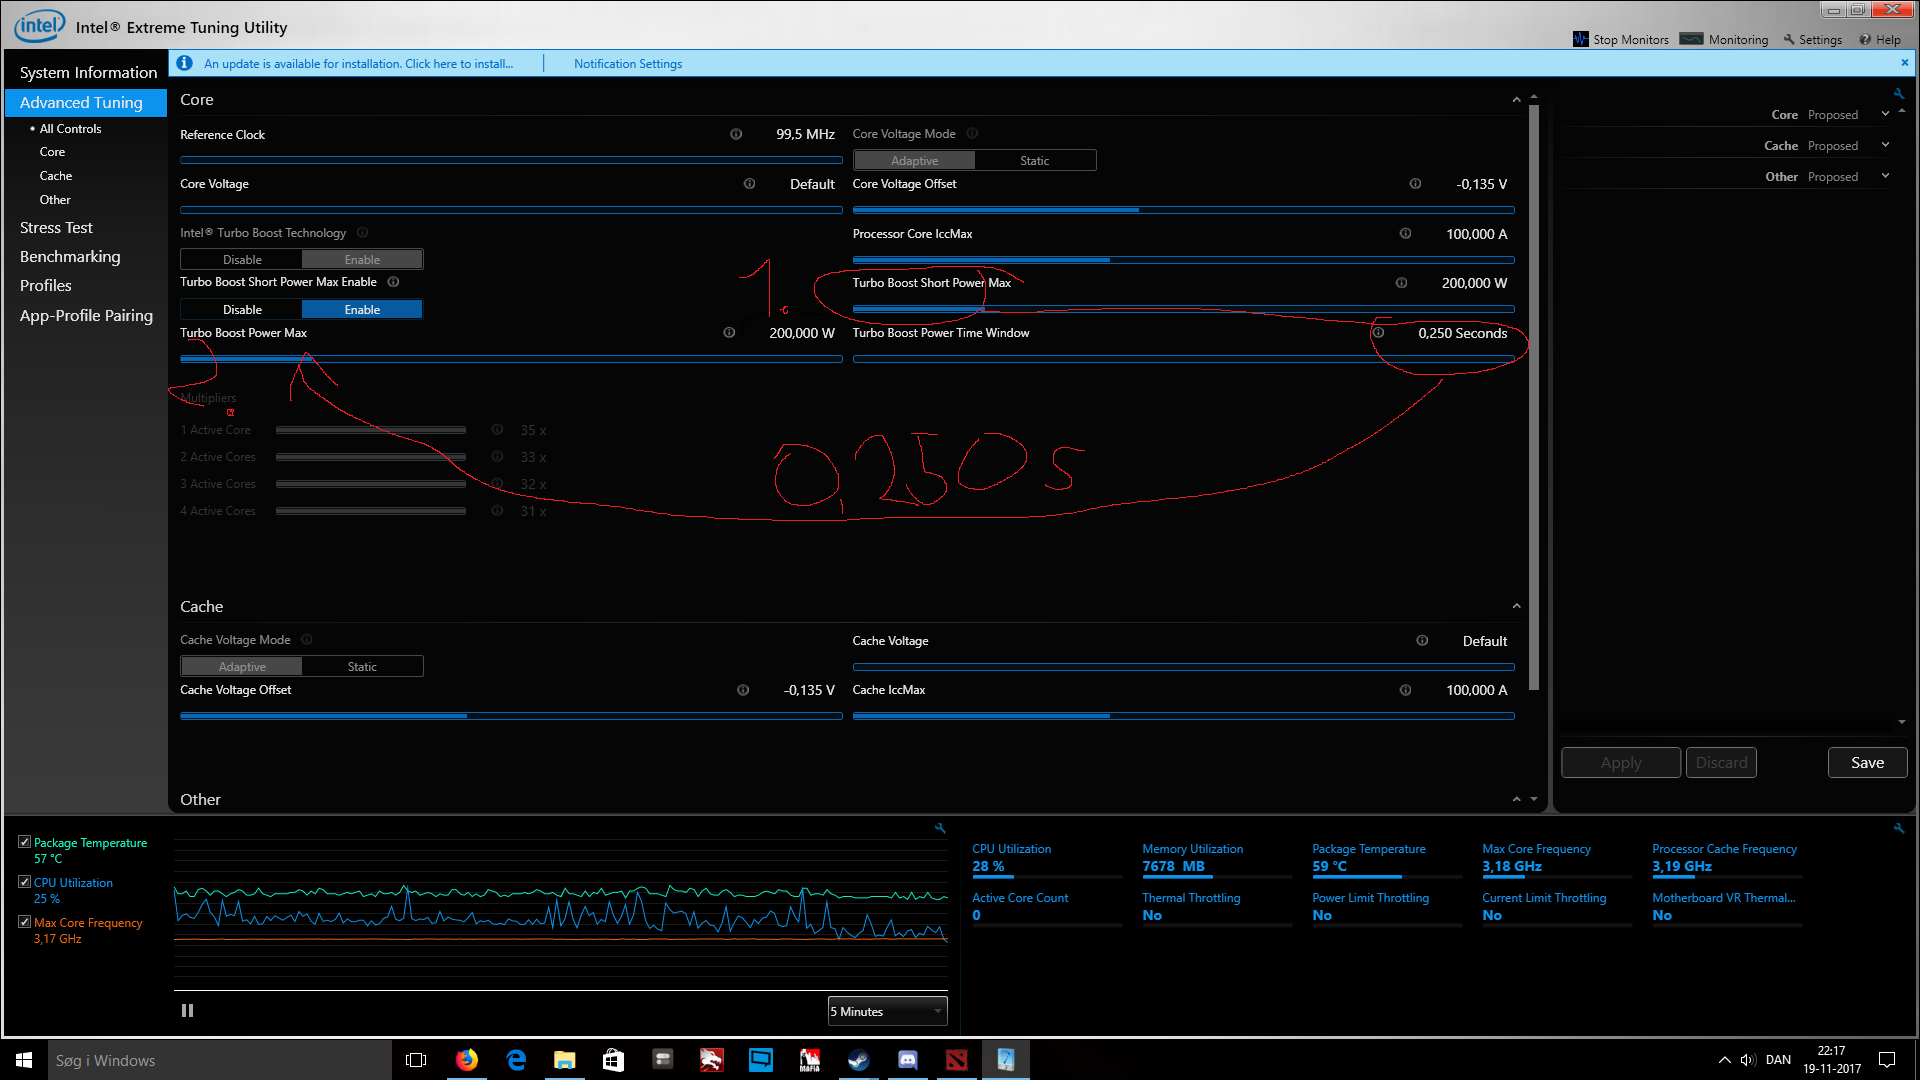Toggle Package Temperature graph checkbox
This screenshot has height=1080, width=1920.
(24, 842)
